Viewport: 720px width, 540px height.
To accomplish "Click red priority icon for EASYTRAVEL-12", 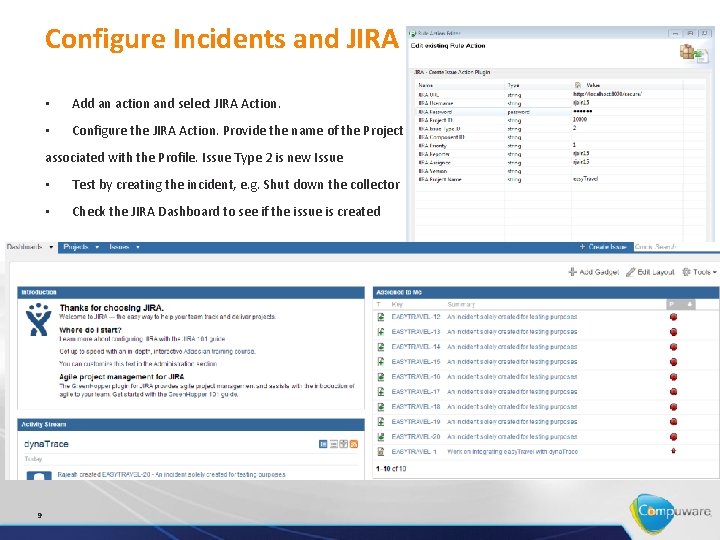I will click(x=673, y=317).
